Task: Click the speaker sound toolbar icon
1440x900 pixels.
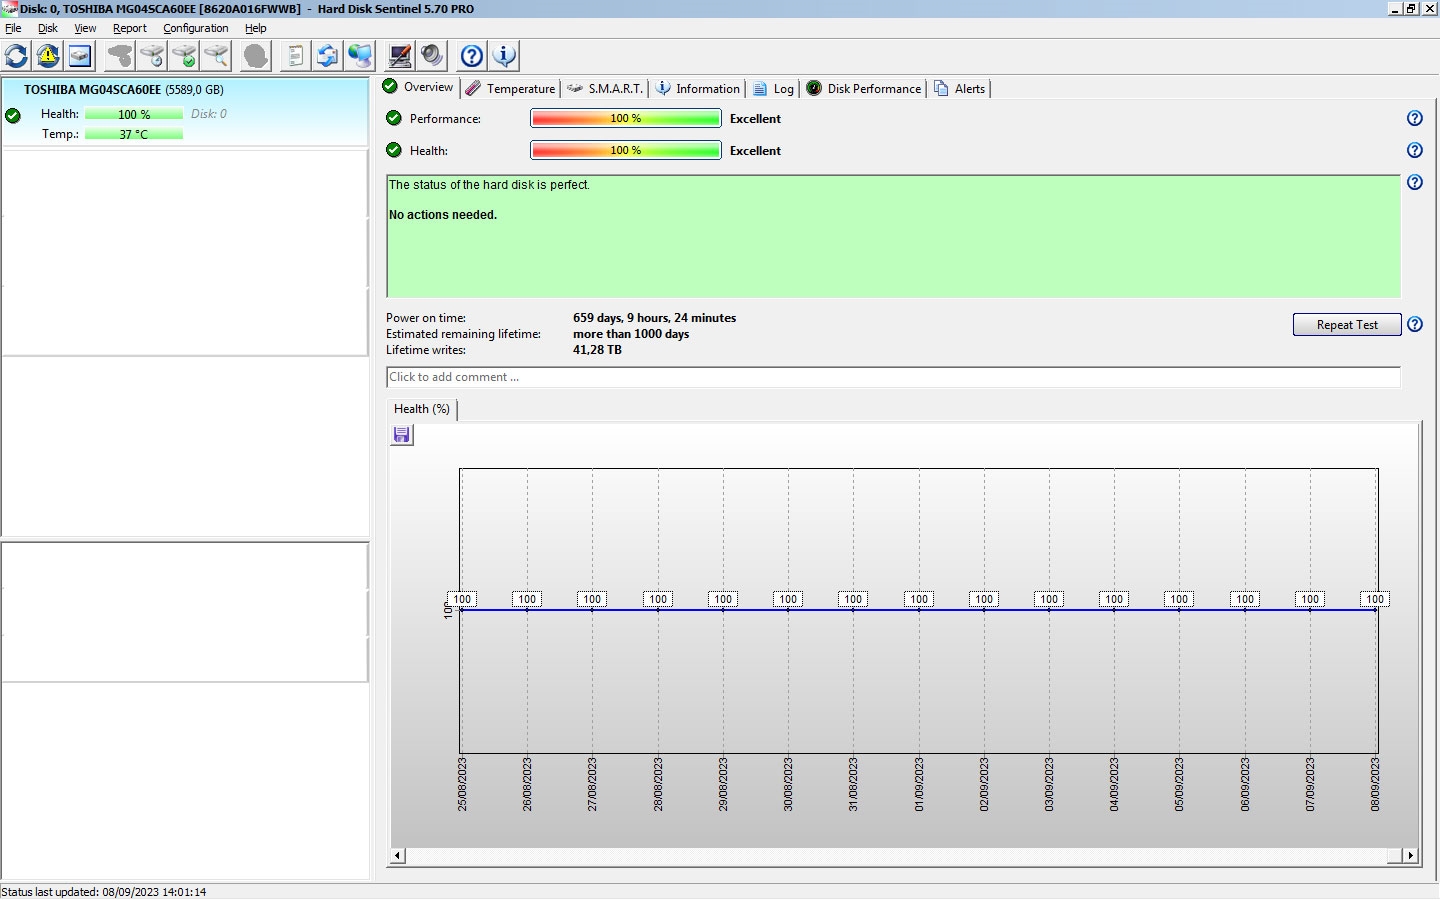Action: pos(432,56)
